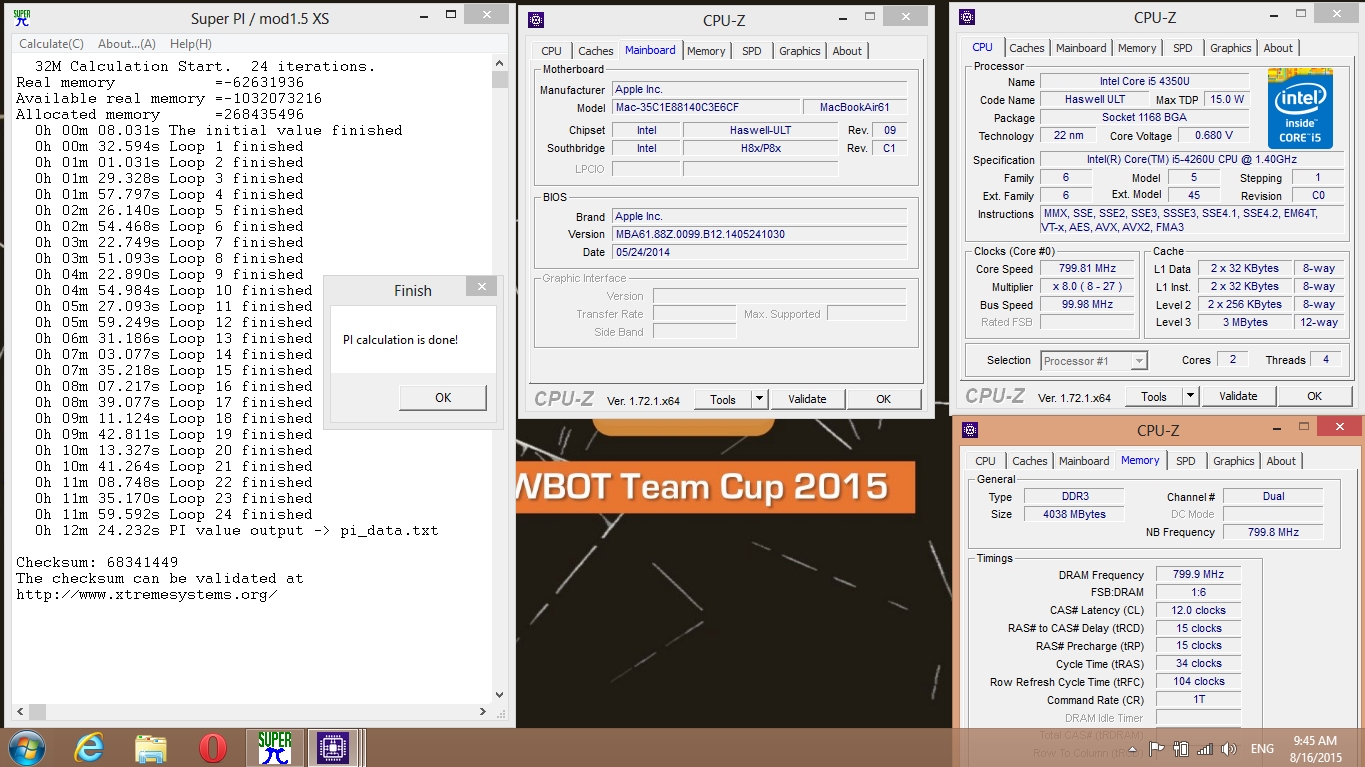
Task: Open Tools dropdown arrow in CPU window
Action: [x=1190, y=396]
